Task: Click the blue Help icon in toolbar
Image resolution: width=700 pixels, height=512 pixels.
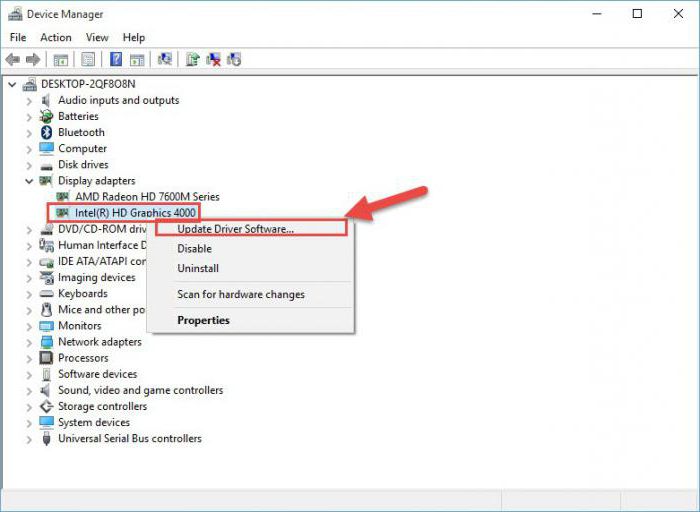Action: coord(116,60)
